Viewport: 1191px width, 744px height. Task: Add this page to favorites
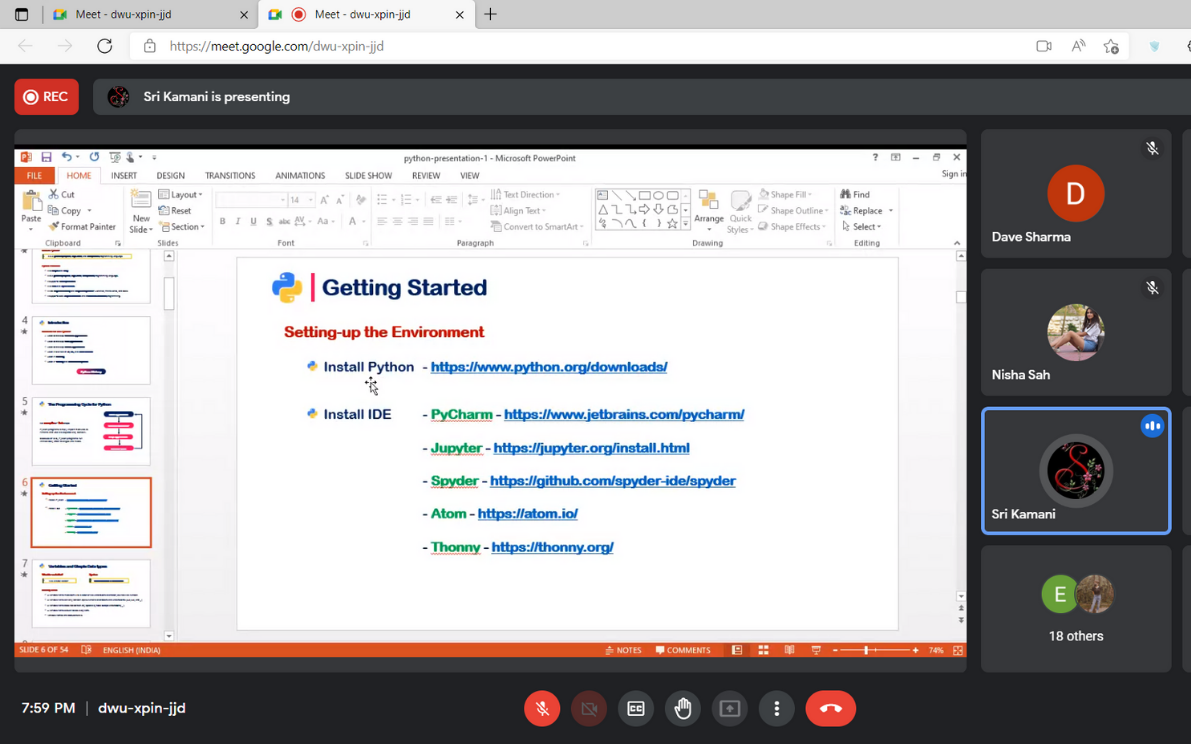point(1111,46)
